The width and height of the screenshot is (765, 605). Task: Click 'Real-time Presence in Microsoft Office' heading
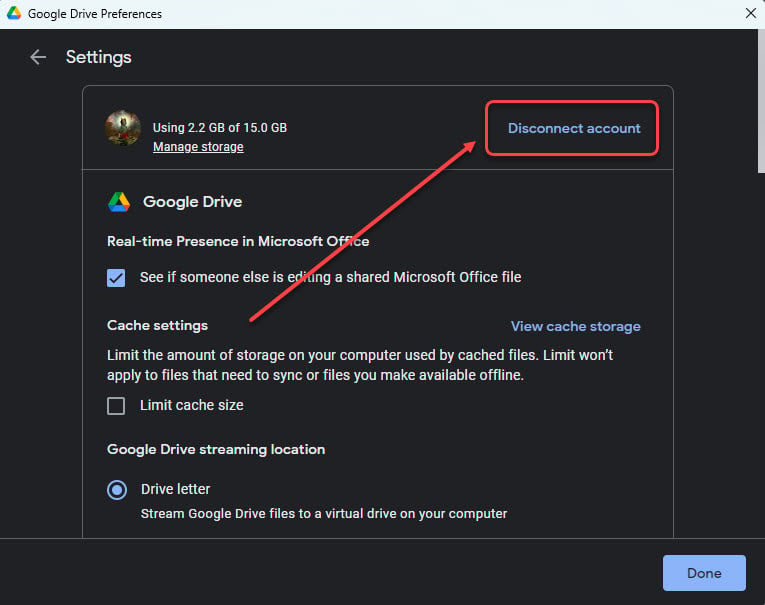click(238, 242)
